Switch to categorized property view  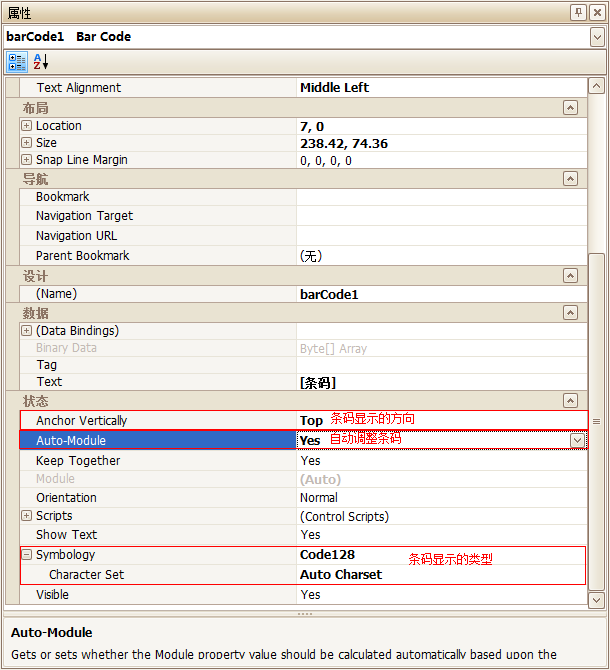coord(17,62)
